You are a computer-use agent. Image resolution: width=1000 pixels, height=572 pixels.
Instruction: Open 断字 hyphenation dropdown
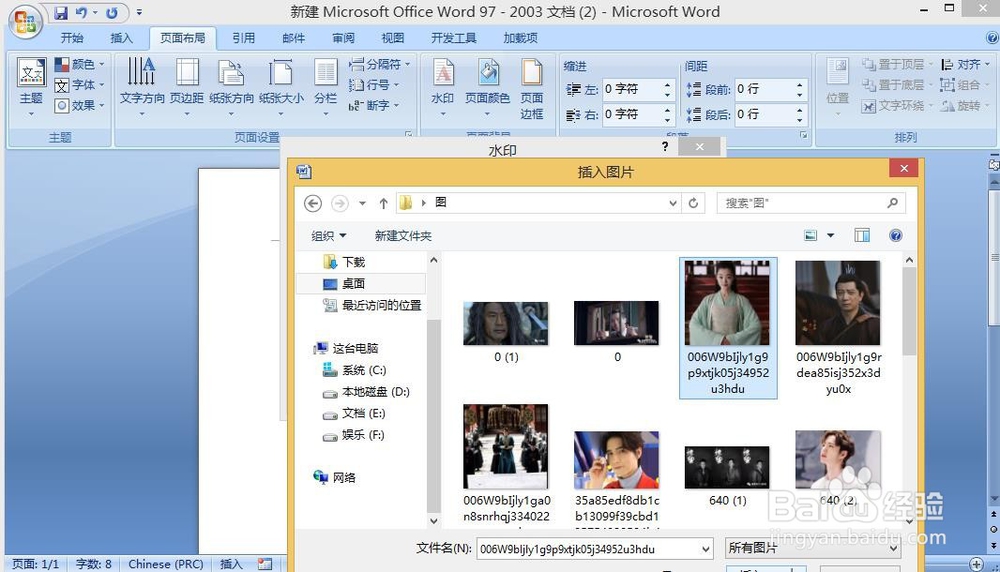[374, 105]
